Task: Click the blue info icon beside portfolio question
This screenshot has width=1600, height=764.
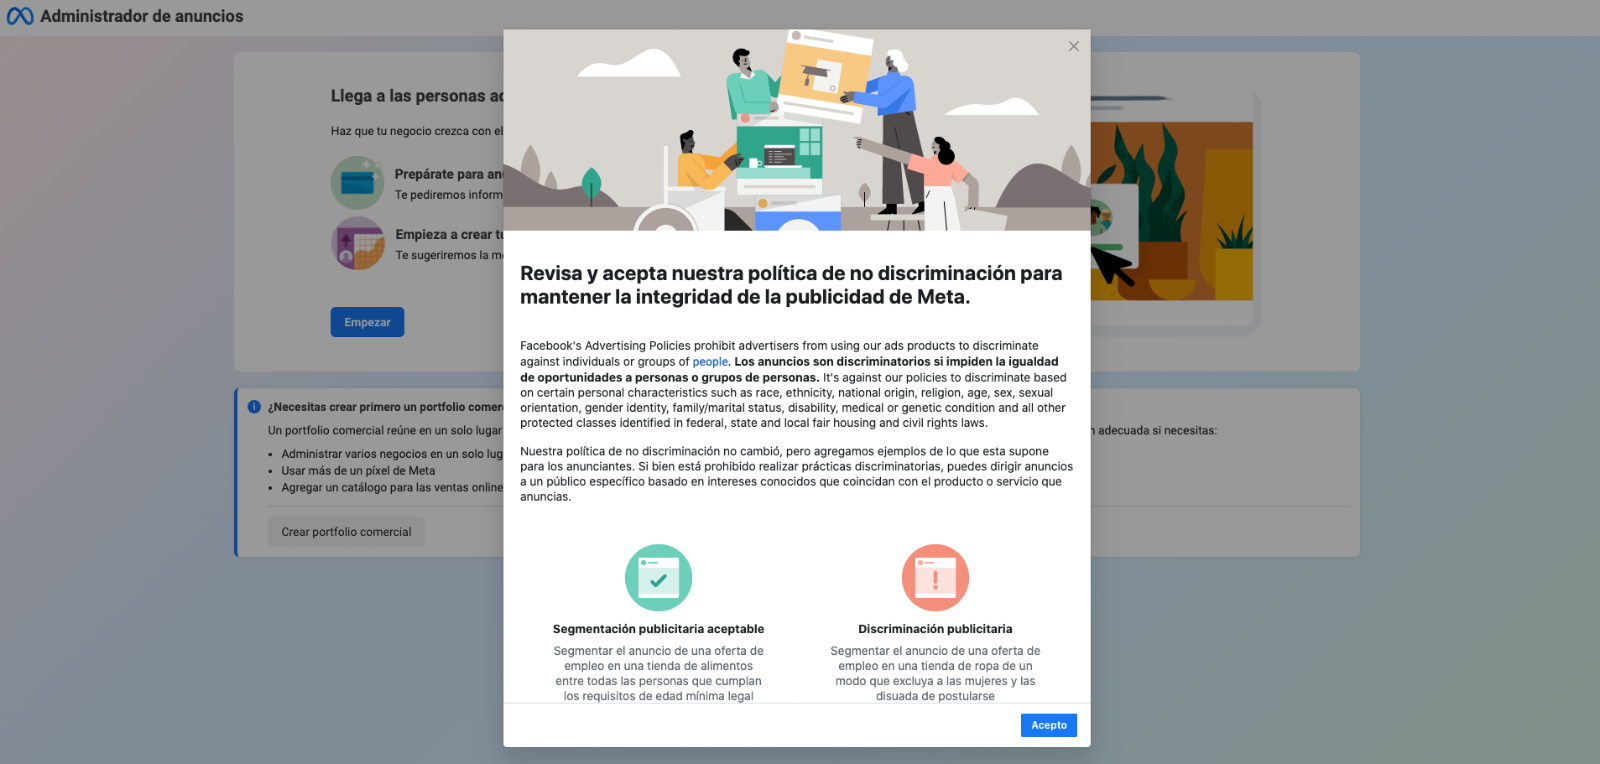Action: (x=254, y=407)
